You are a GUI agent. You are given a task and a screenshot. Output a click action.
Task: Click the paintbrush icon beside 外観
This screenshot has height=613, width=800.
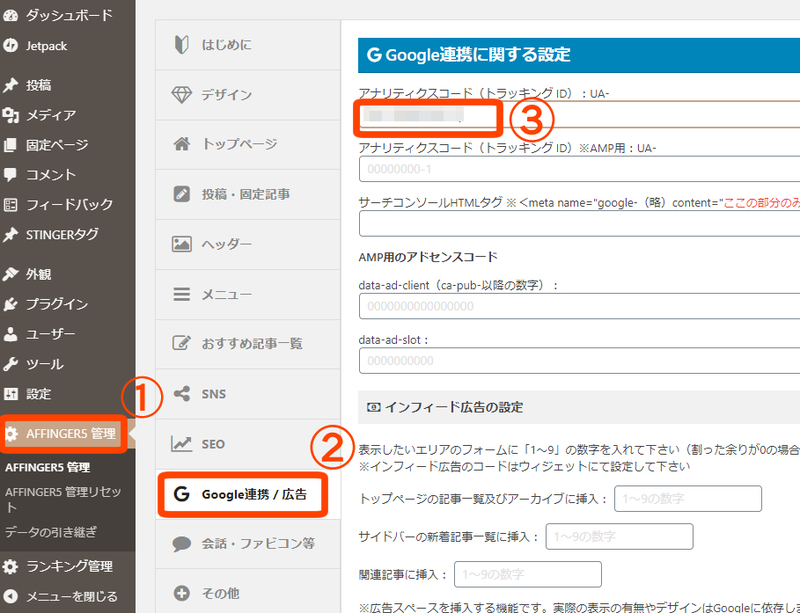[10, 274]
